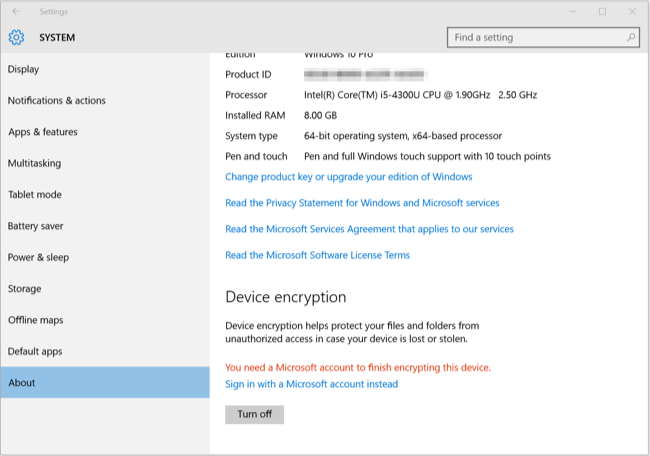The width and height of the screenshot is (650, 456).
Task: Click Change product key or upgrade link
Action: (348, 177)
